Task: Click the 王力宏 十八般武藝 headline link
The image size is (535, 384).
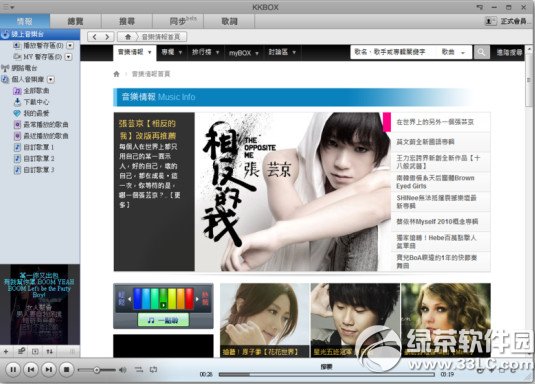Action: [x=438, y=162]
